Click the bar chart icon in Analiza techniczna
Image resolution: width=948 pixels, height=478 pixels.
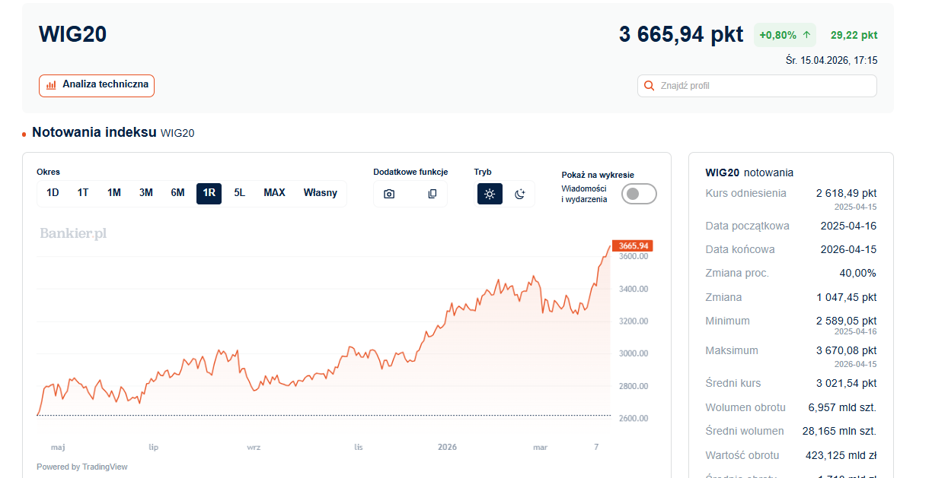coord(51,85)
